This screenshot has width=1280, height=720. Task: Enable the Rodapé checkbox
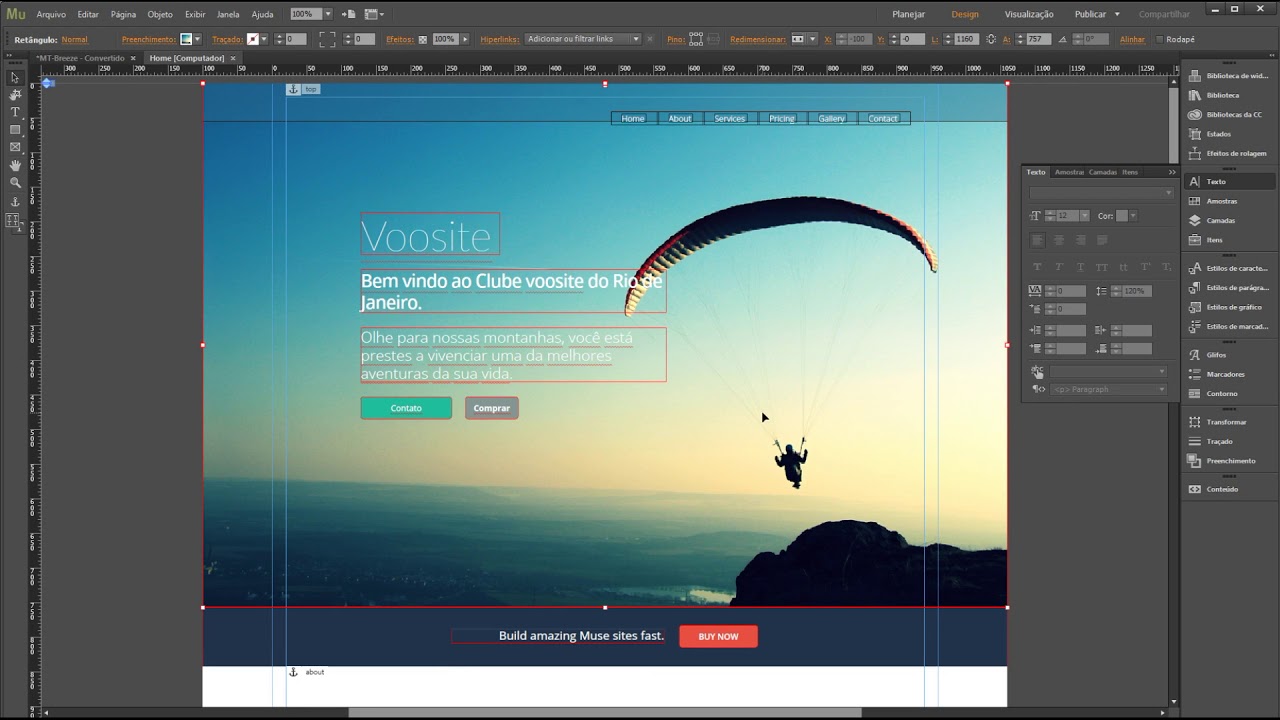coord(1159,39)
